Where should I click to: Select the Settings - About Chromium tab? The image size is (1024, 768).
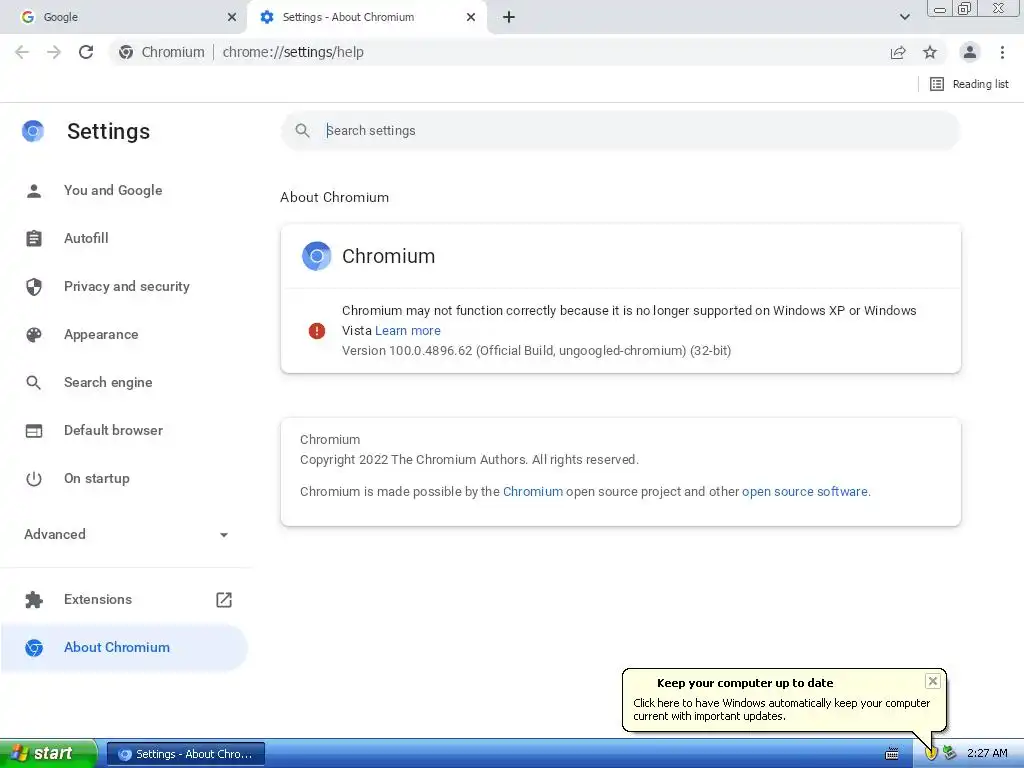click(366, 17)
